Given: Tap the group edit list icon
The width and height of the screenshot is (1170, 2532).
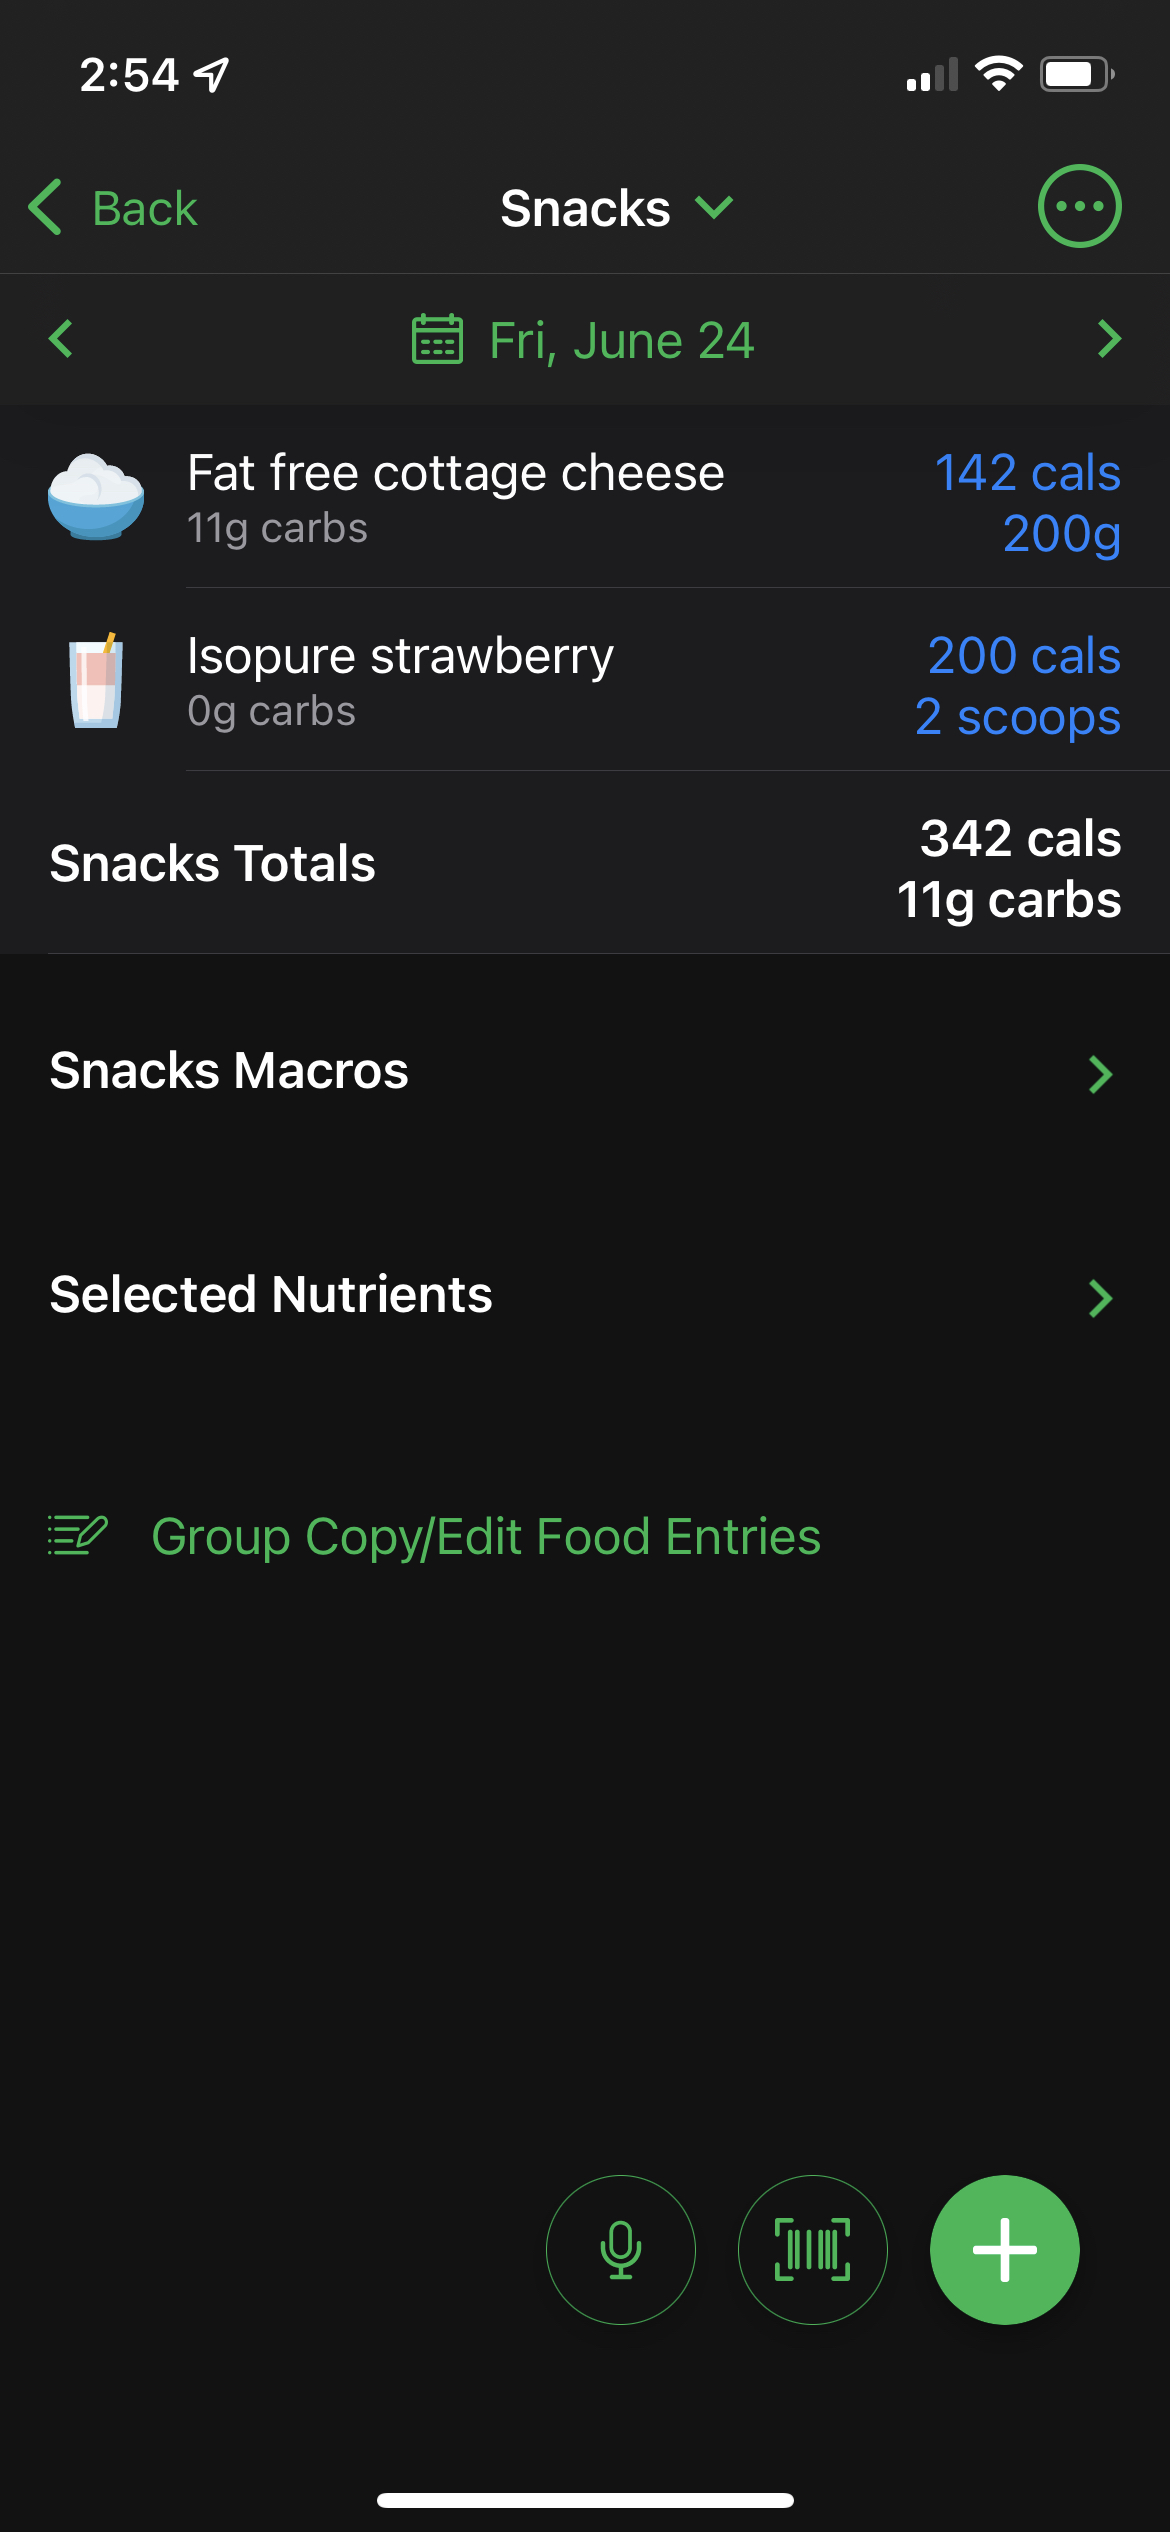Looking at the screenshot, I should (x=77, y=1535).
